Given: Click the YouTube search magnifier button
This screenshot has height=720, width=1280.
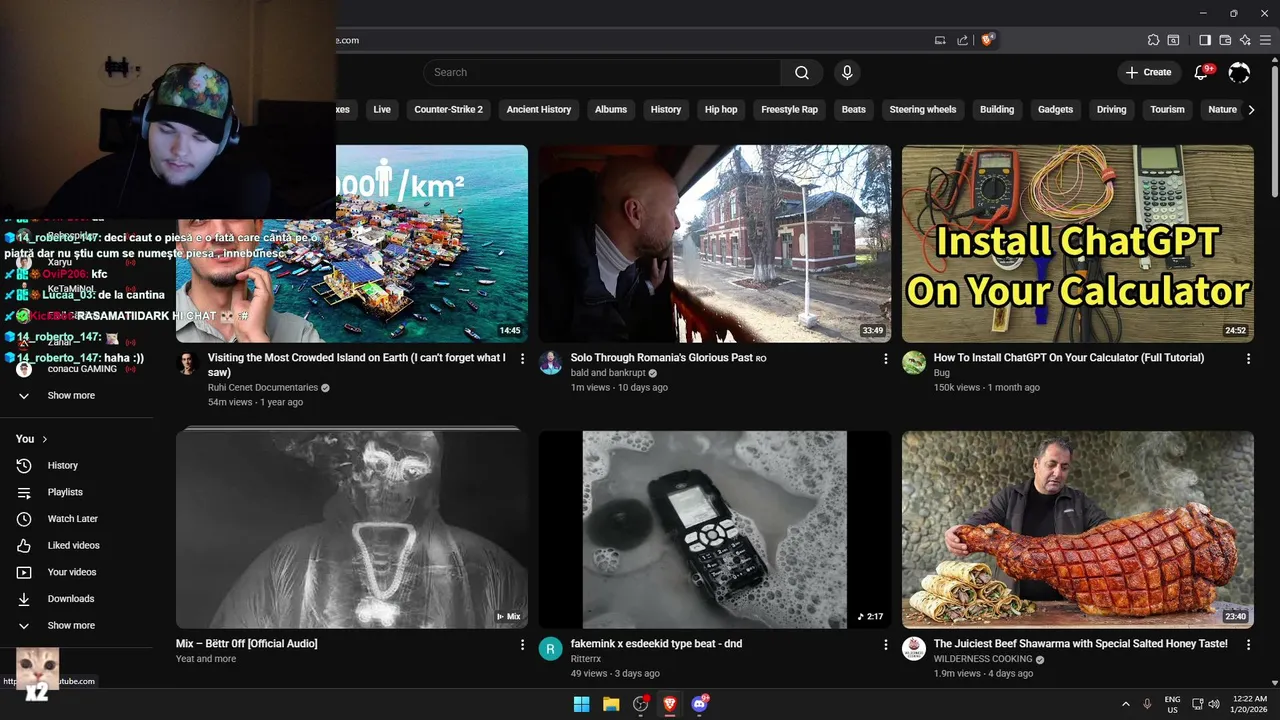Looking at the screenshot, I should pos(802,72).
